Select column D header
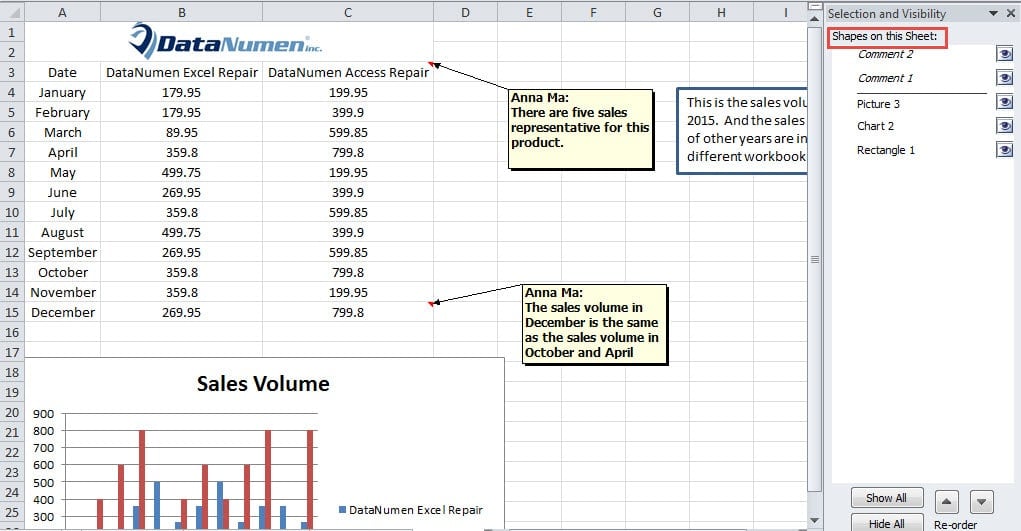The image size is (1021, 531). coord(465,12)
